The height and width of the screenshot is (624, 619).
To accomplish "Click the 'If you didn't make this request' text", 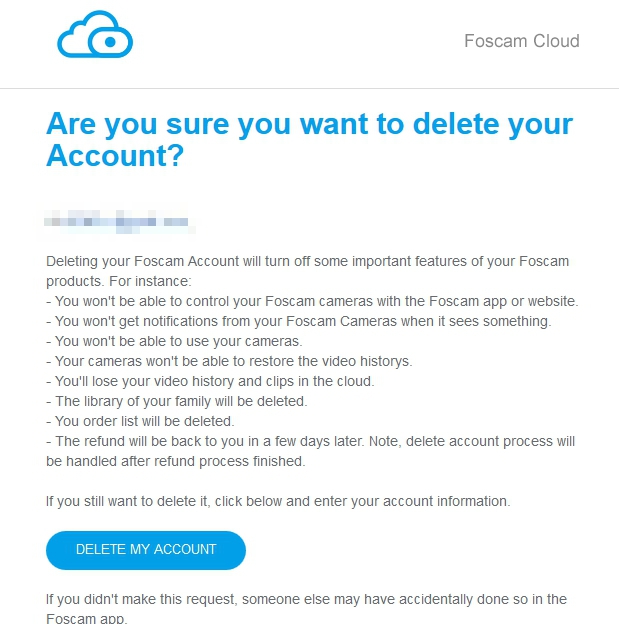I will pos(306,609).
